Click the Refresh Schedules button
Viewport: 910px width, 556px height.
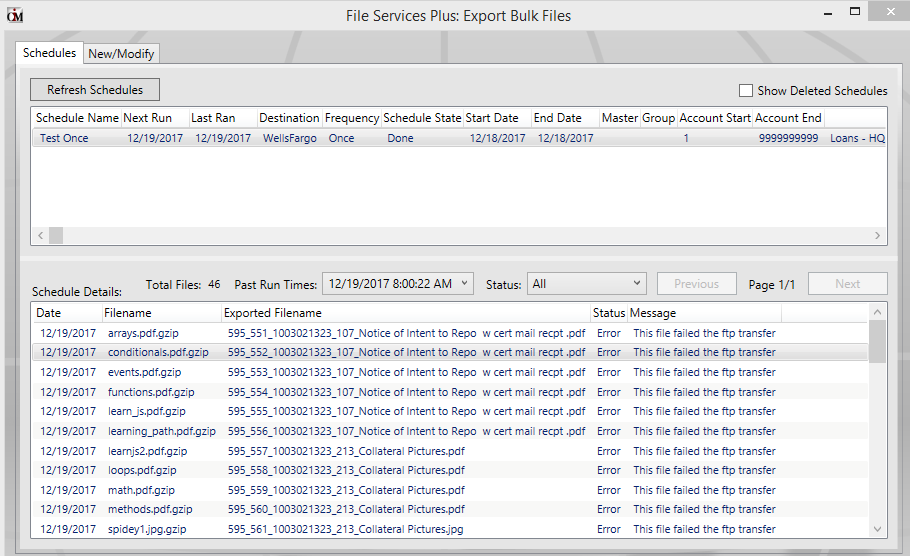click(x=95, y=90)
